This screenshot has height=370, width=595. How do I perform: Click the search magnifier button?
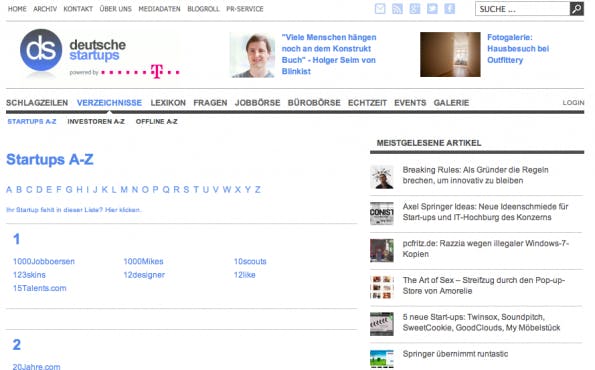576,9
